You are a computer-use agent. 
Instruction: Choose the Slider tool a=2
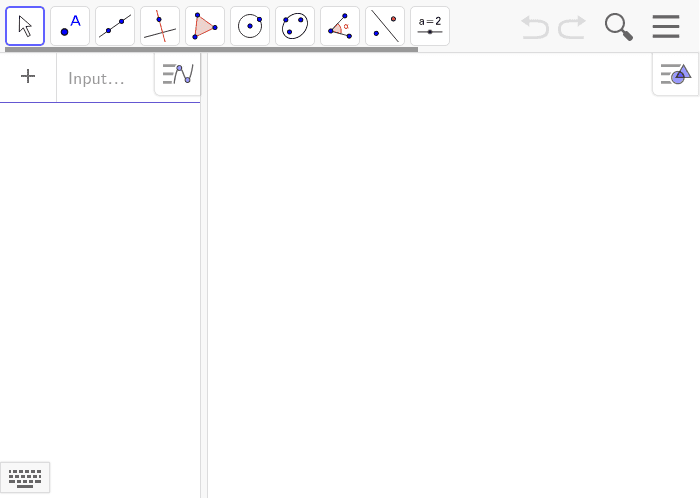430,26
